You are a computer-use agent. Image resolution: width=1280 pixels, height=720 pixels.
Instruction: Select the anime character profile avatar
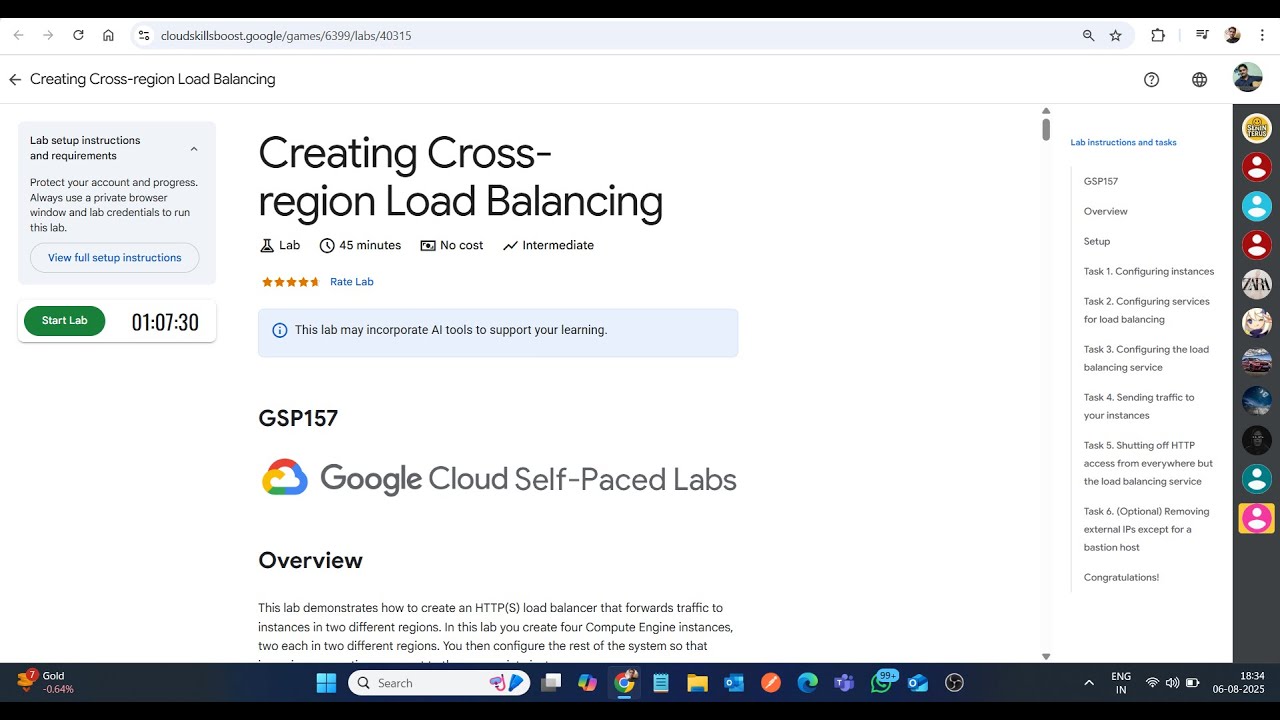pos(1256,323)
